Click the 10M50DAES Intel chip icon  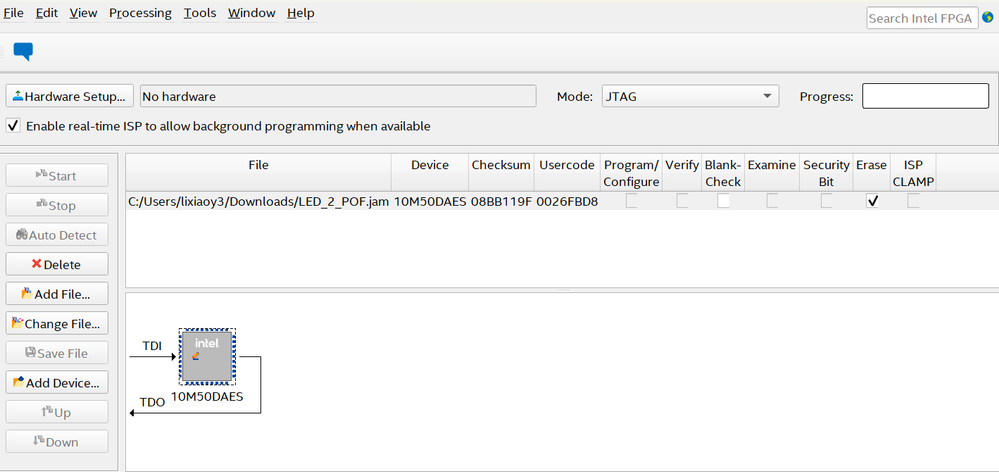pos(207,356)
